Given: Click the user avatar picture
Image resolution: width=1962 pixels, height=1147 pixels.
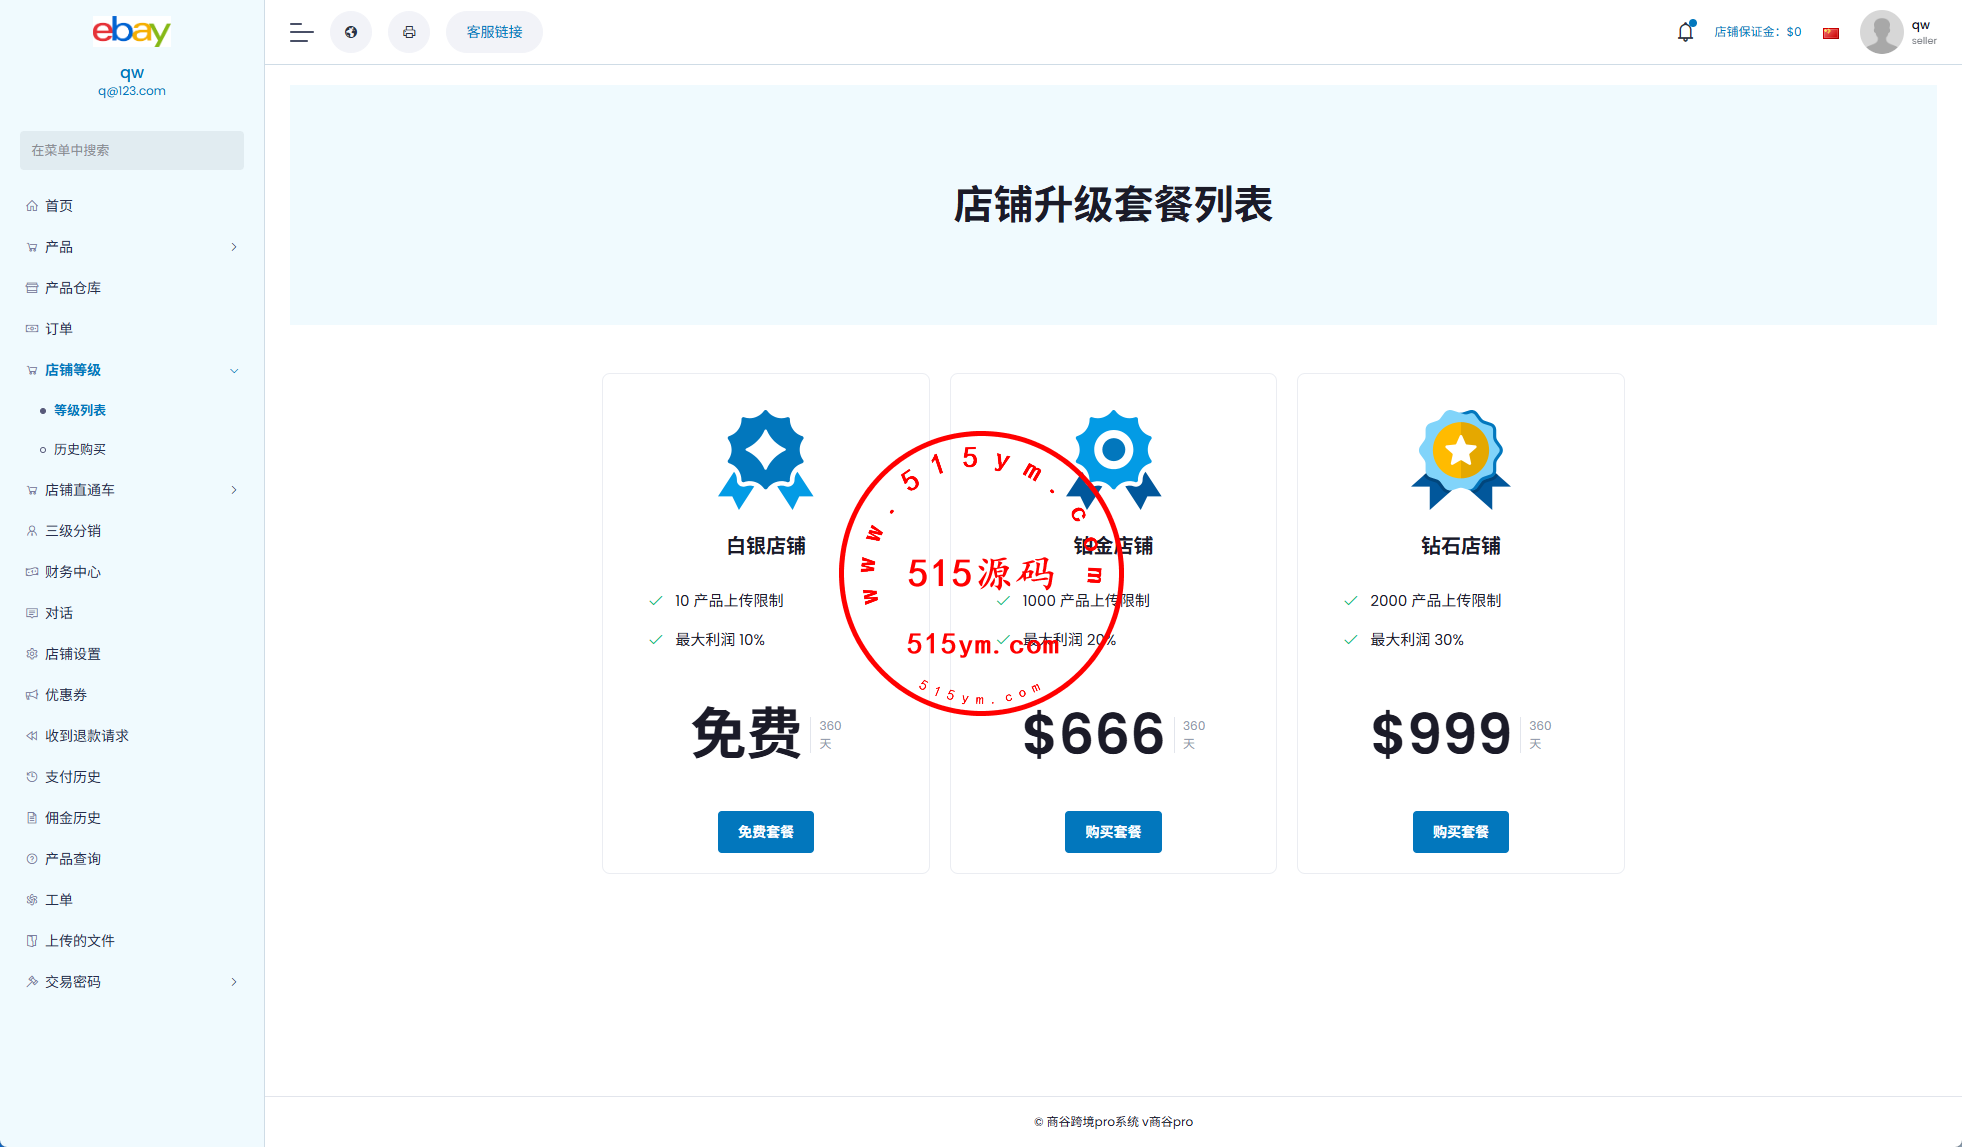Looking at the screenshot, I should (1881, 32).
